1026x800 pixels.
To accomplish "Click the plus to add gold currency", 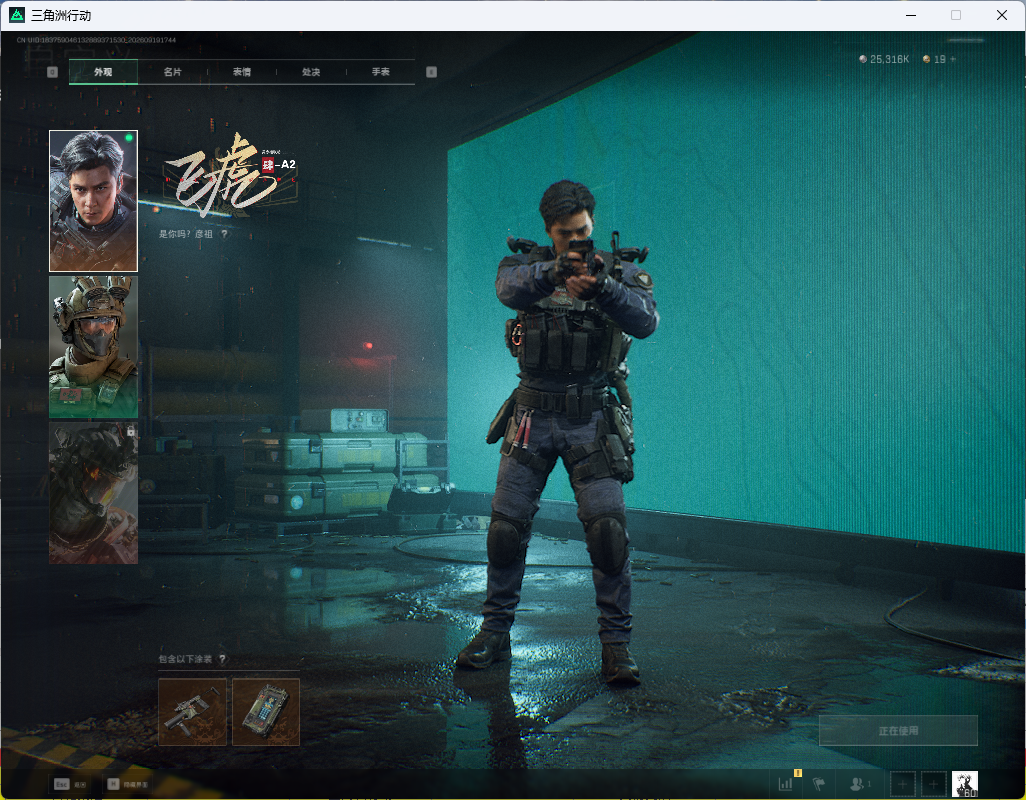I will click(x=953, y=59).
